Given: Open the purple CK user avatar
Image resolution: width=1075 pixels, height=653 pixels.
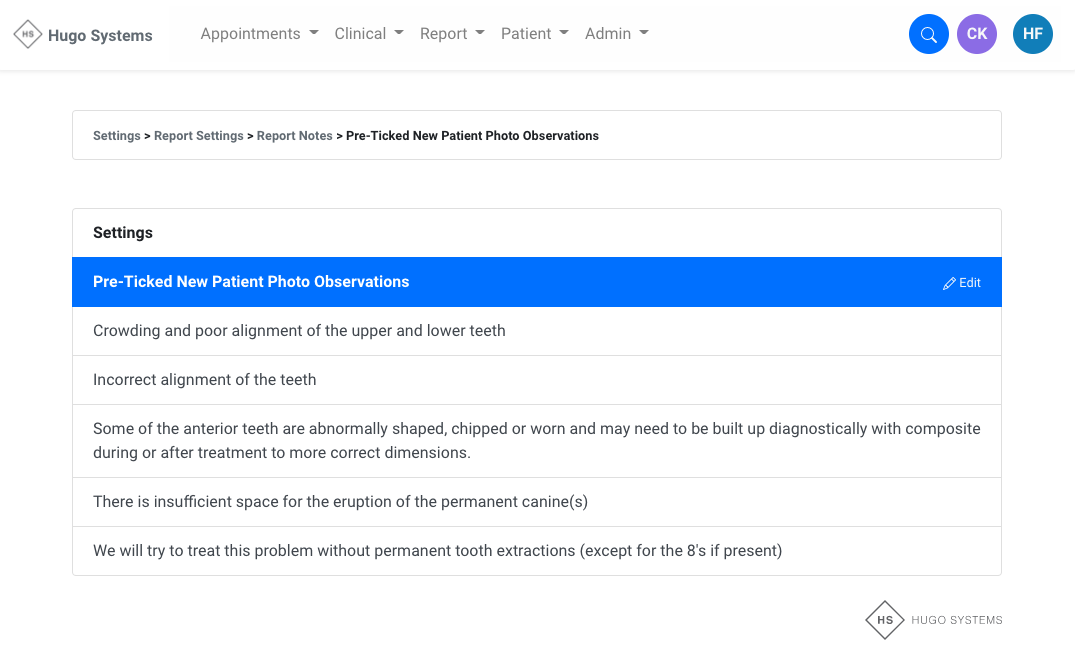Looking at the screenshot, I should pyautogui.click(x=976, y=34).
